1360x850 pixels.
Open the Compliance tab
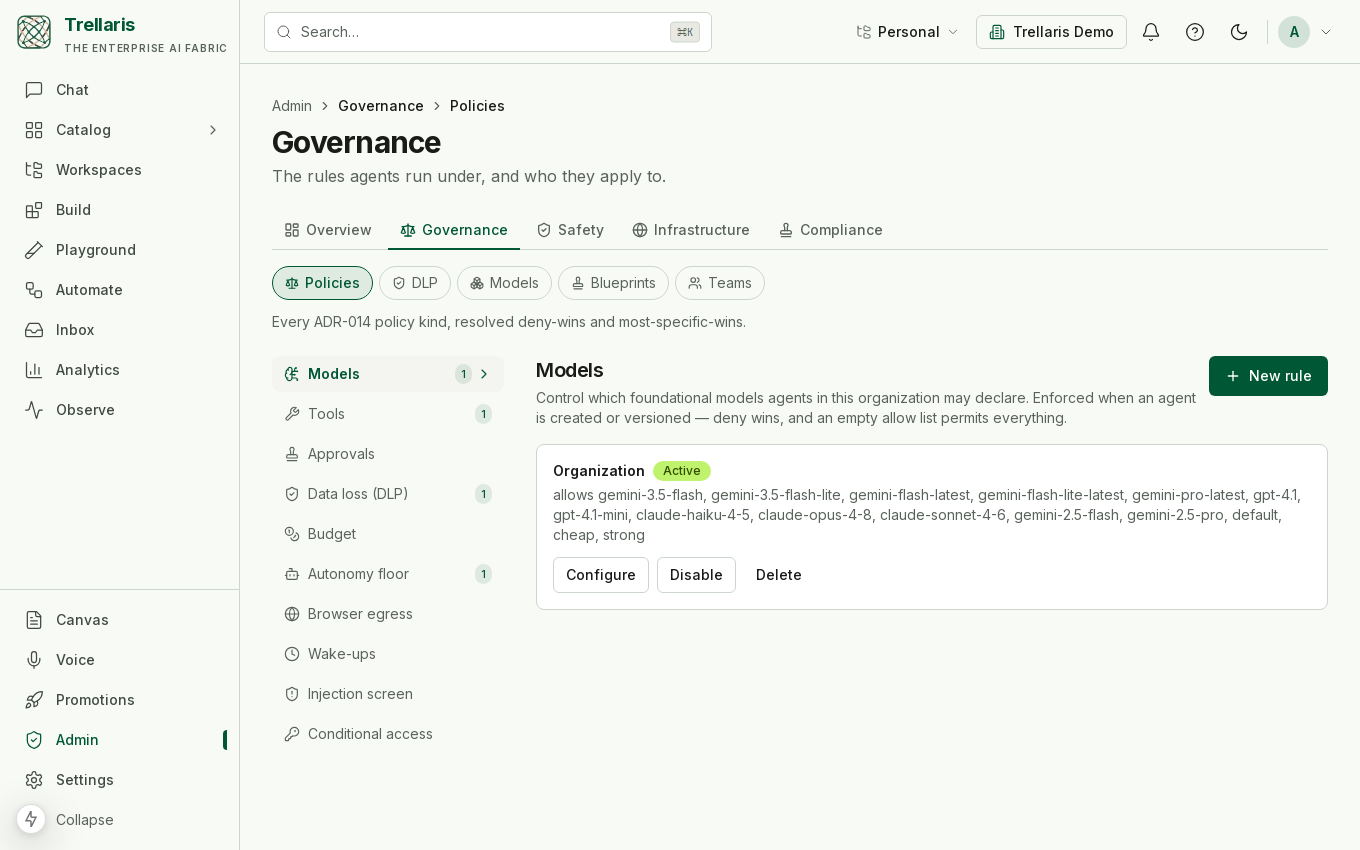tap(831, 230)
